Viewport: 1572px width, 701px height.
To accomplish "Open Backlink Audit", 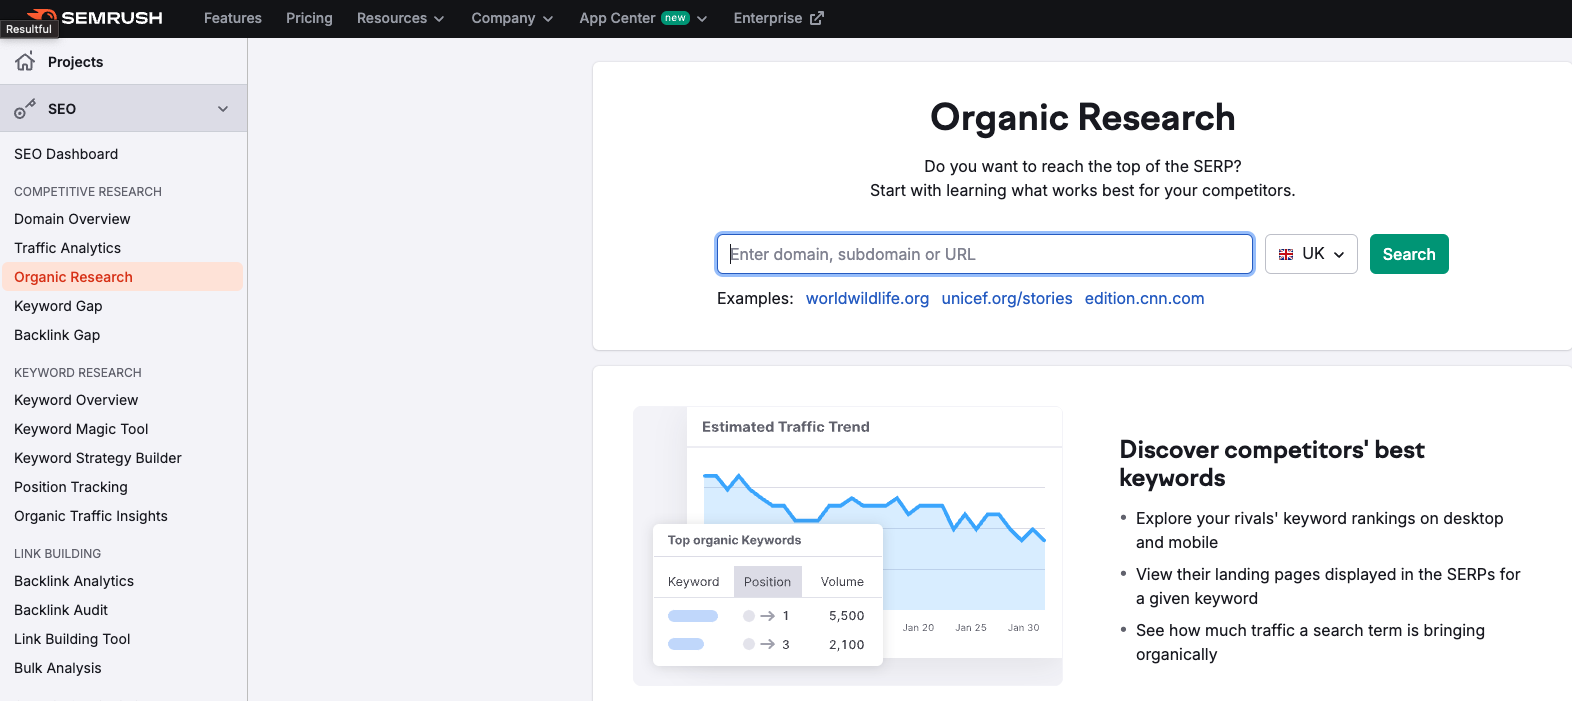I will 61,610.
